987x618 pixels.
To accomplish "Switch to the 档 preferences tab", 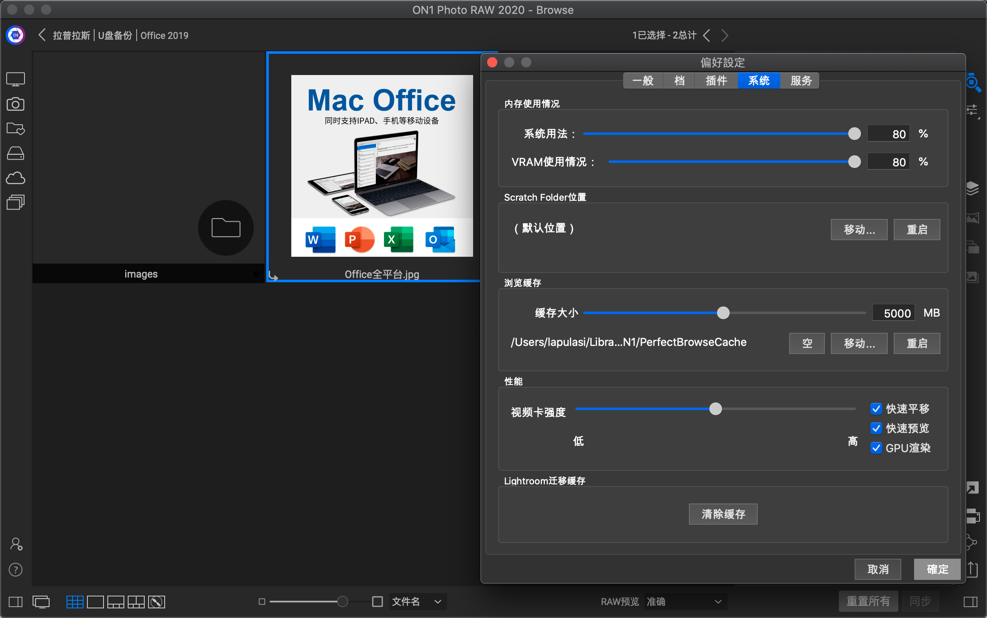I will tap(679, 81).
